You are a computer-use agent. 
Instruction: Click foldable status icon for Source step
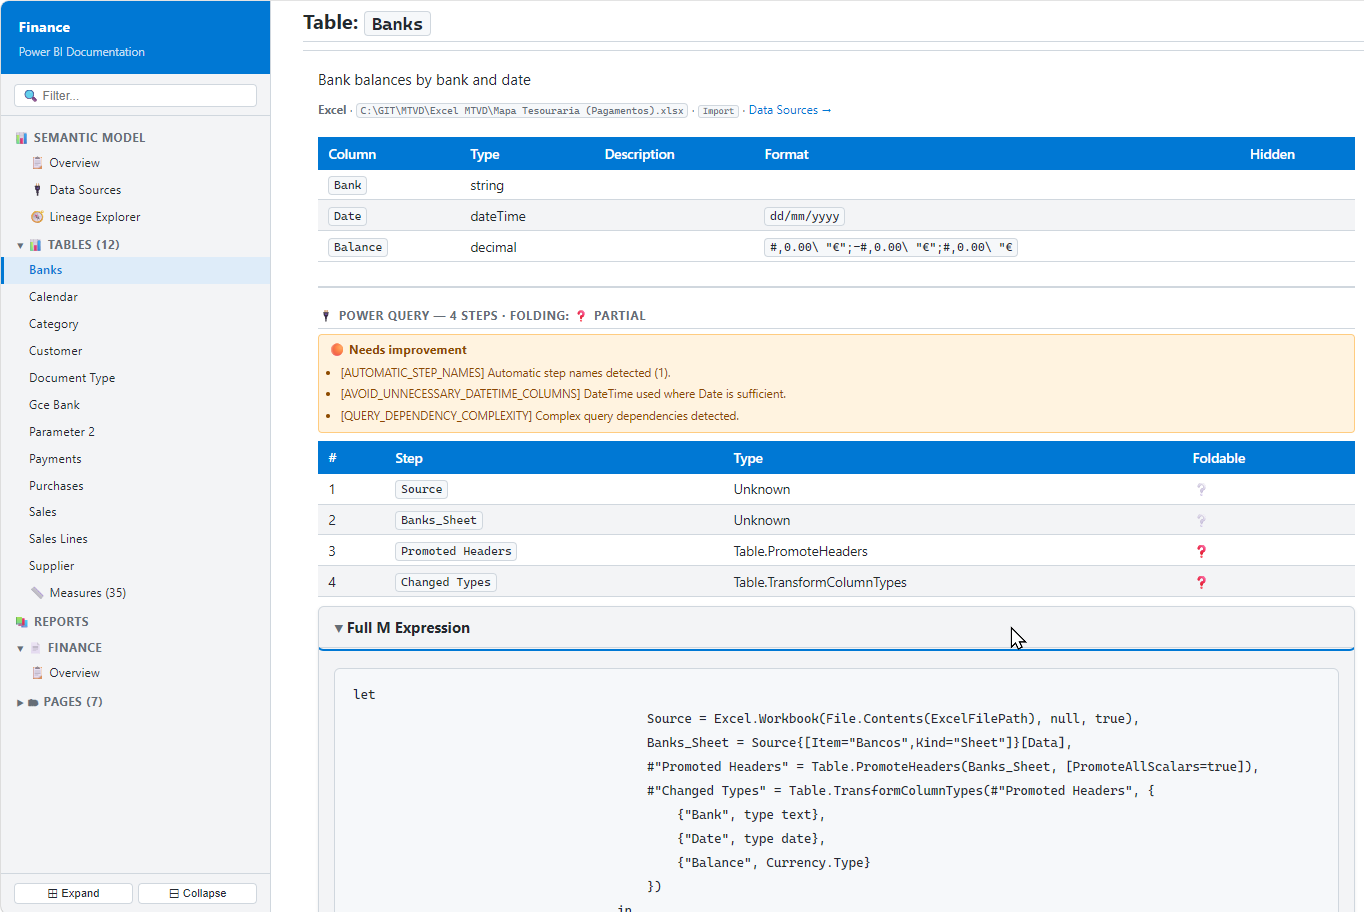tap(1201, 490)
